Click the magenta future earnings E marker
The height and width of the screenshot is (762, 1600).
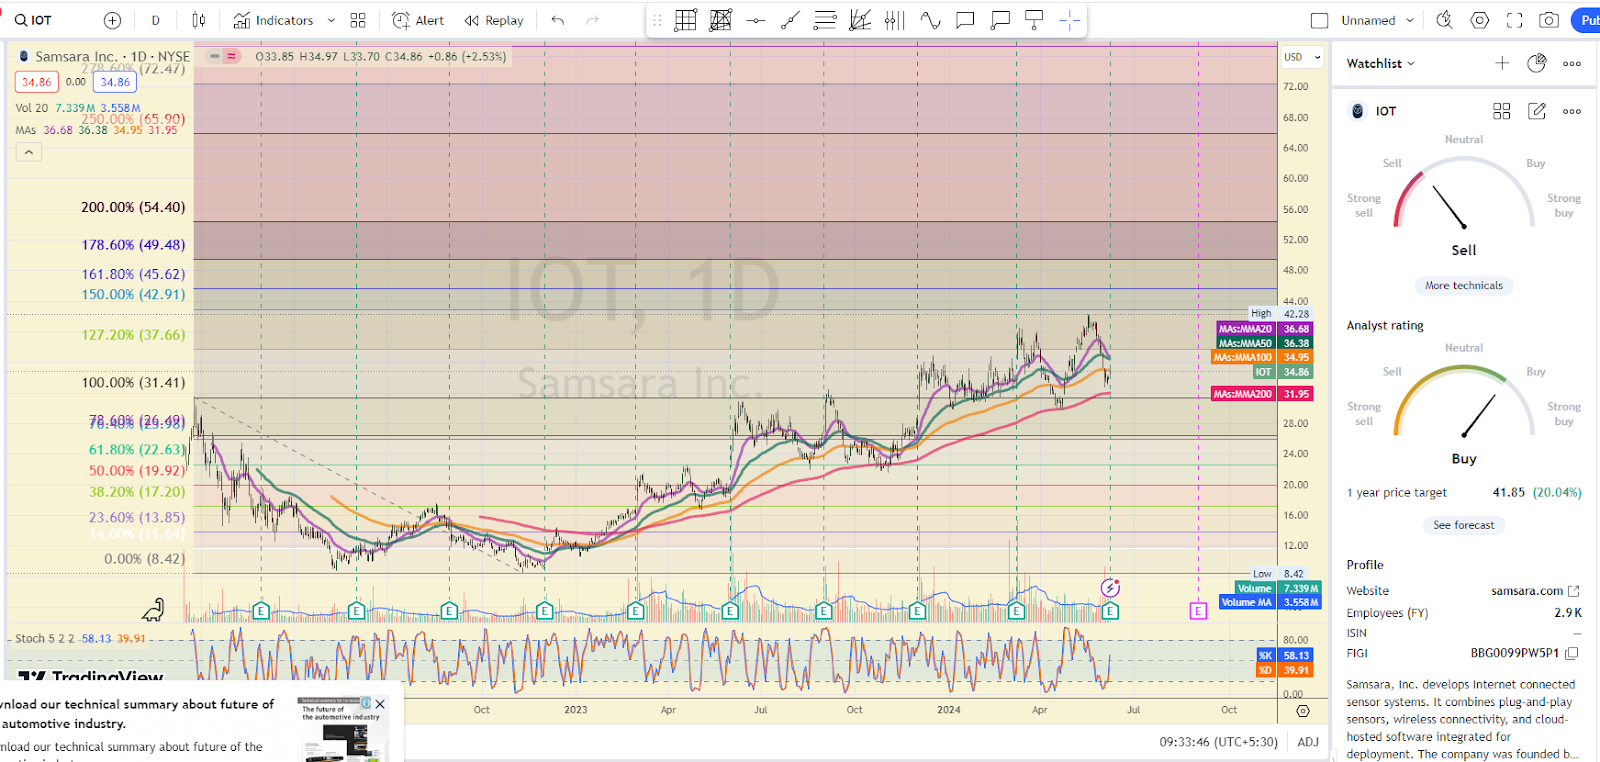coord(1198,610)
